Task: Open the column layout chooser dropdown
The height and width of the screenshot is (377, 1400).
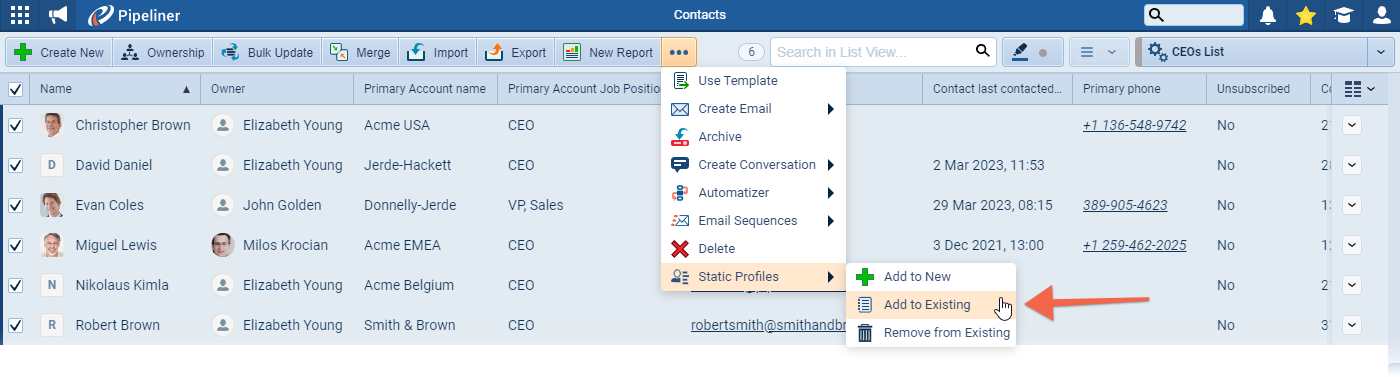Action: coord(1358,89)
